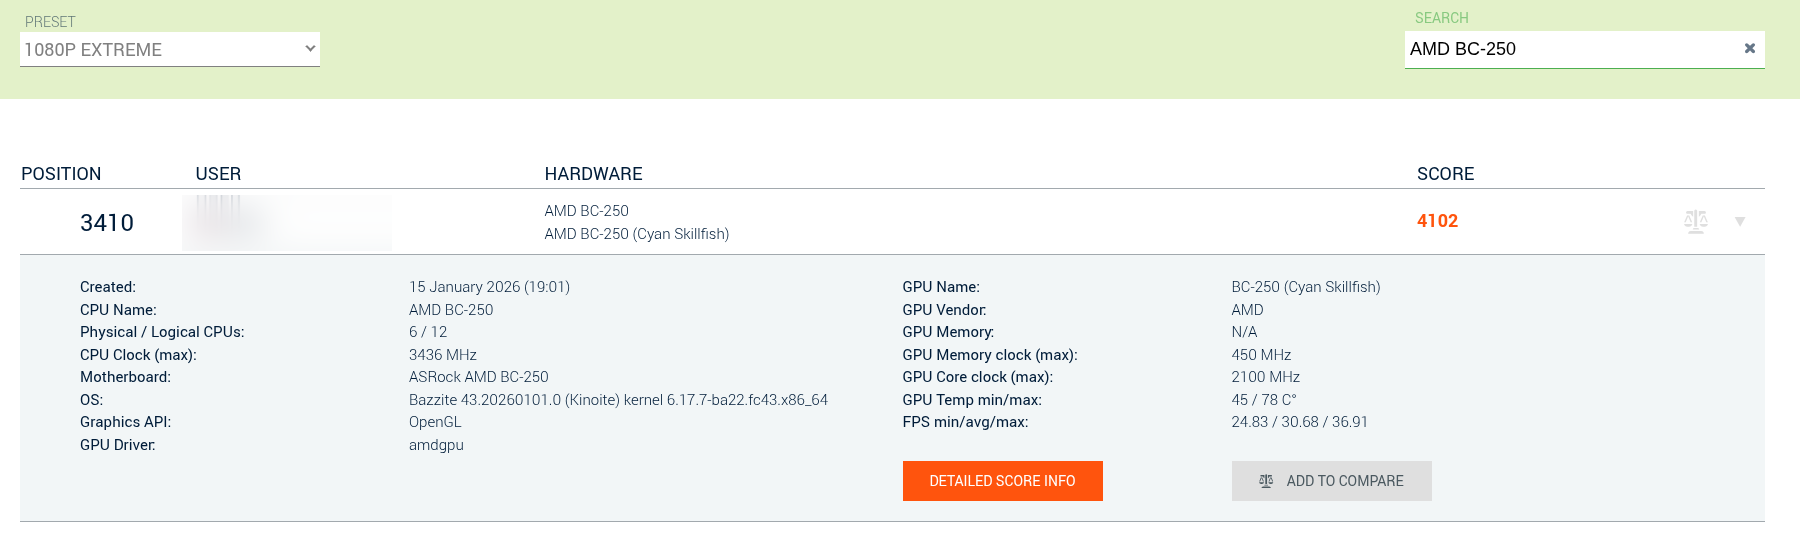The width and height of the screenshot is (1800, 534).
Task: Select GPU Vendor value AMD
Action: (x=1247, y=310)
